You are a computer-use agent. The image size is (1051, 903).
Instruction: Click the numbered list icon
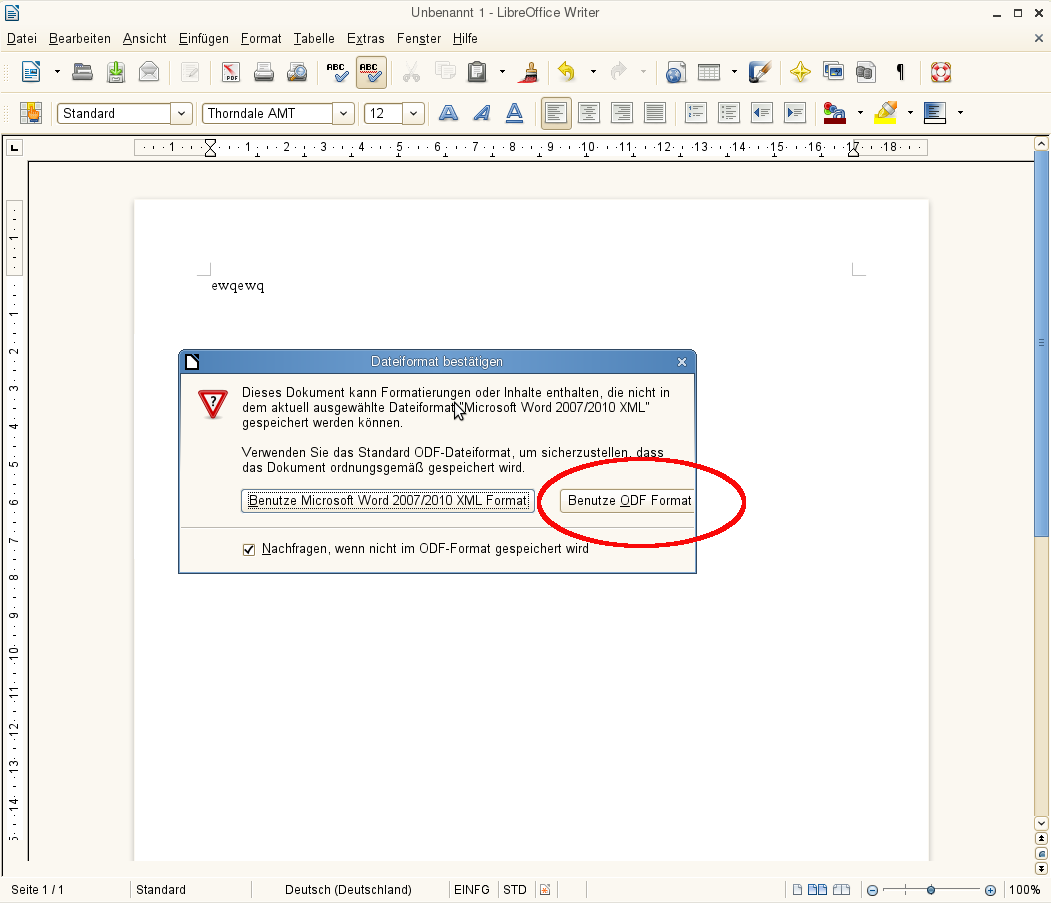tap(695, 113)
